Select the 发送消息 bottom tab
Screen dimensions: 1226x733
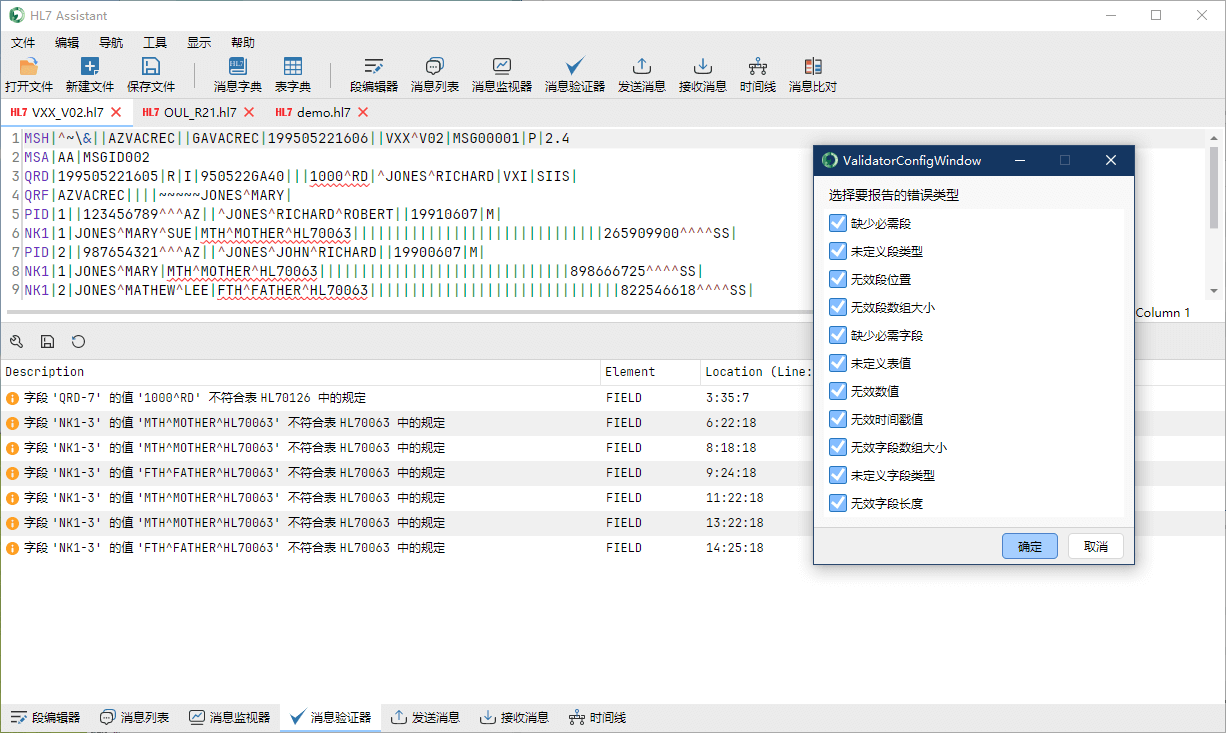coord(425,717)
